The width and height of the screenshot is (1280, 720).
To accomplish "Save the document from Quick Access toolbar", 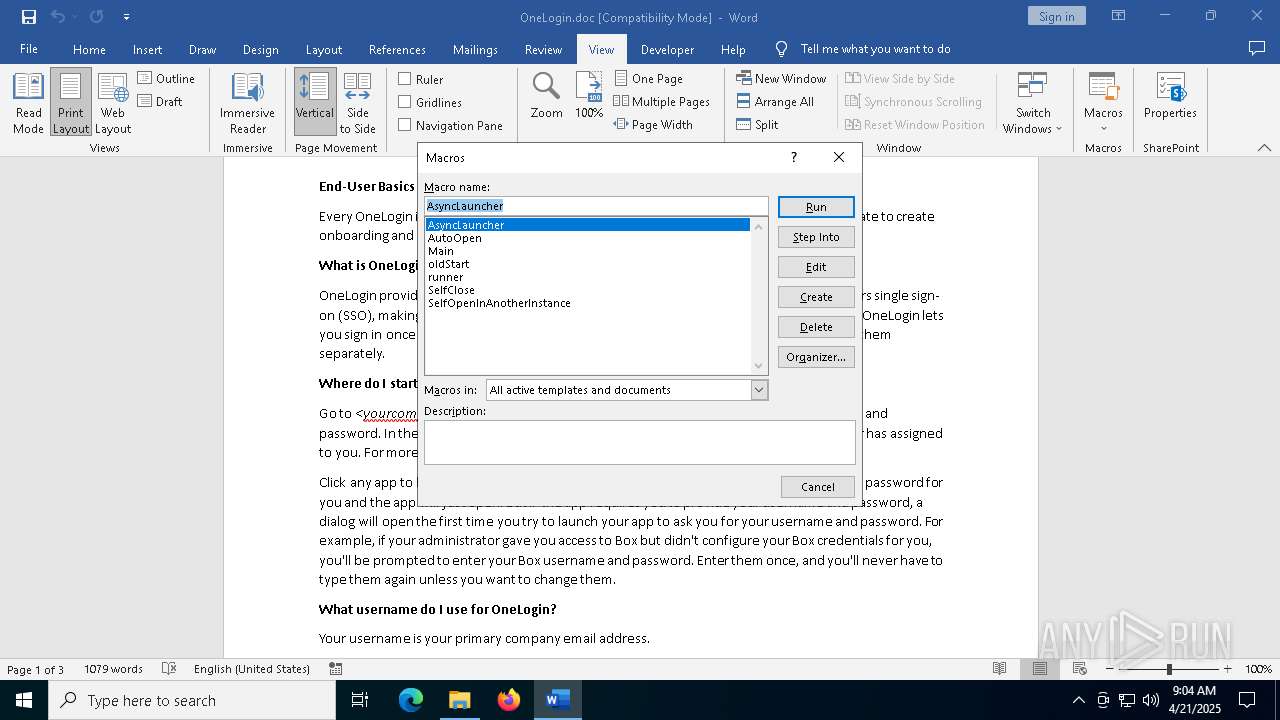I will [x=28, y=17].
